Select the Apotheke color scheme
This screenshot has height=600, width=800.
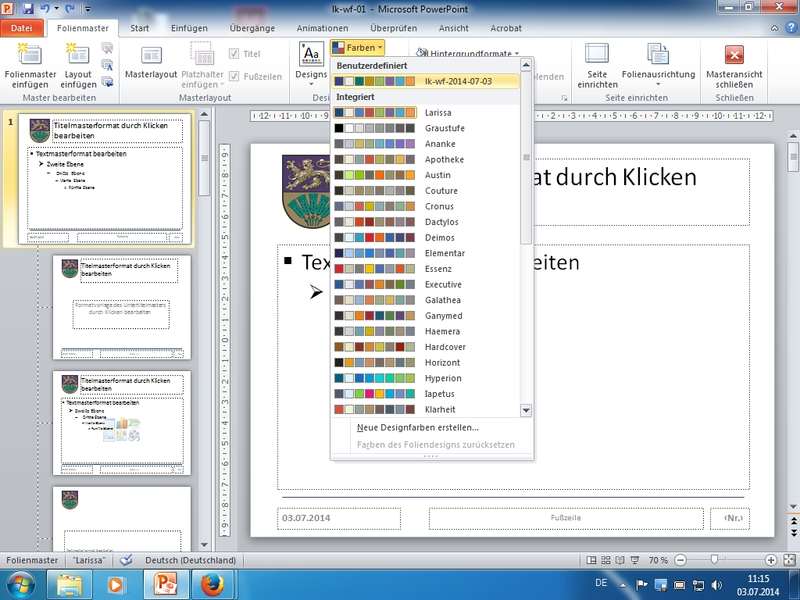tap(444, 159)
